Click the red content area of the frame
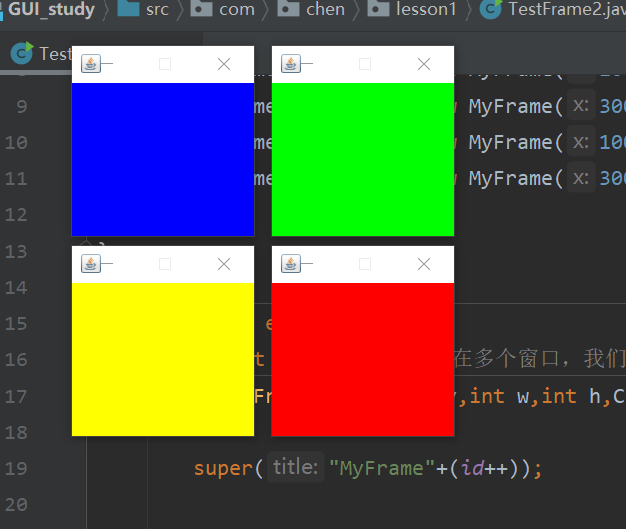 pos(363,359)
